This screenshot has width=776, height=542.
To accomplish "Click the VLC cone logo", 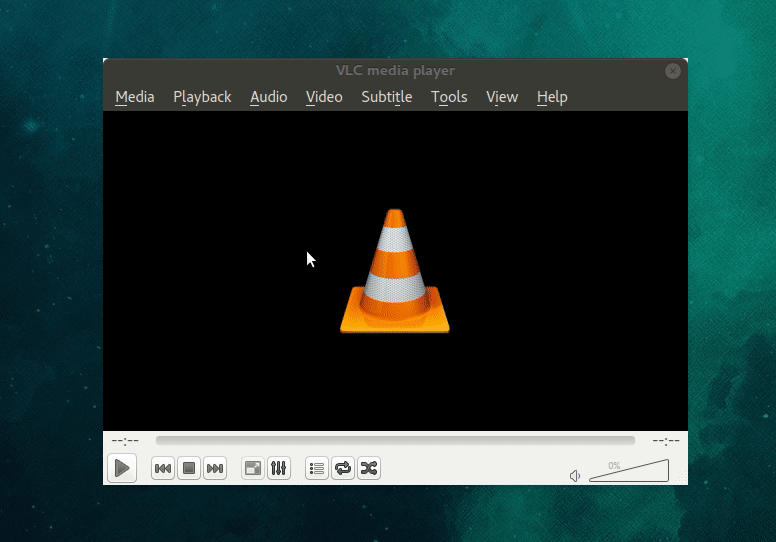I will (x=394, y=271).
